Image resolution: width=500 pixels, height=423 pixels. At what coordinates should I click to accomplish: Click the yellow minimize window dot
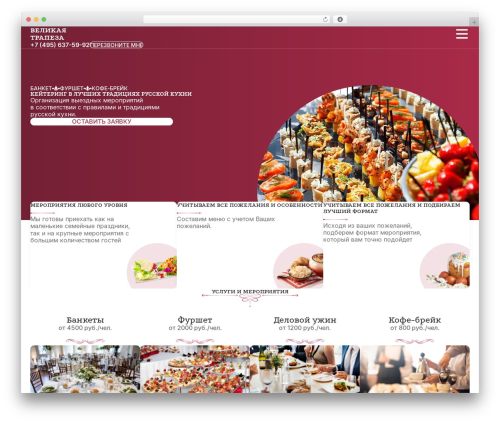point(36,19)
